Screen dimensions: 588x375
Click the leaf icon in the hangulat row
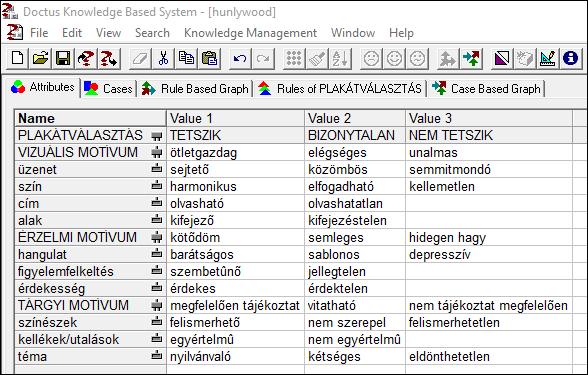(157, 254)
